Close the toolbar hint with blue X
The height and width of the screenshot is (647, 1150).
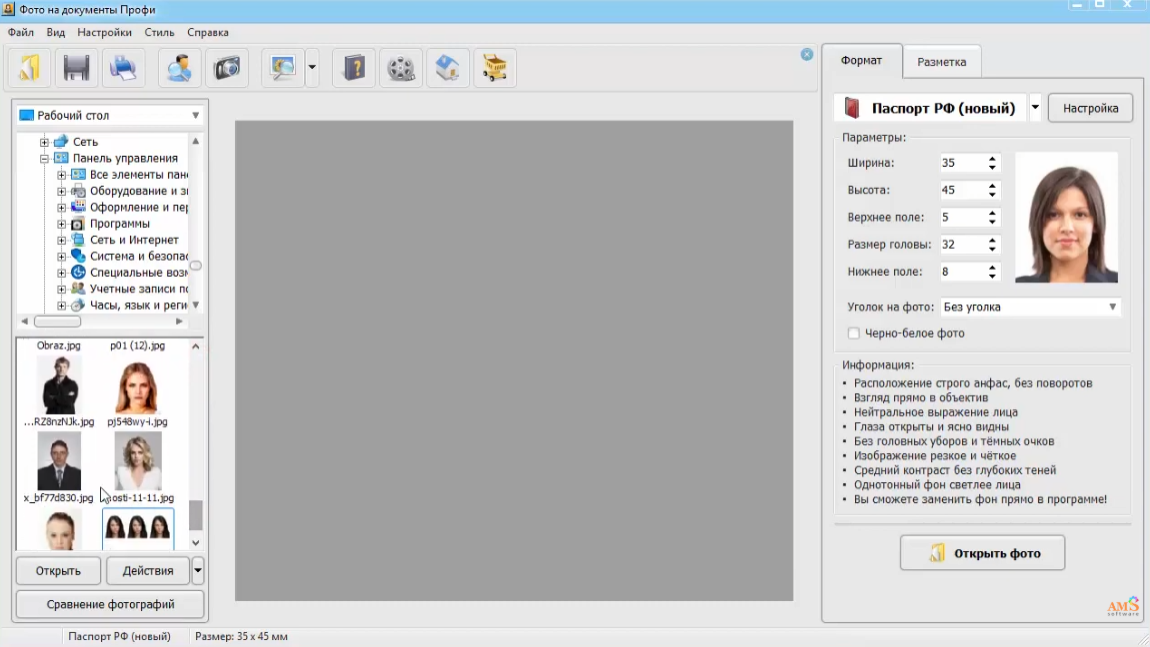click(807, 54)
